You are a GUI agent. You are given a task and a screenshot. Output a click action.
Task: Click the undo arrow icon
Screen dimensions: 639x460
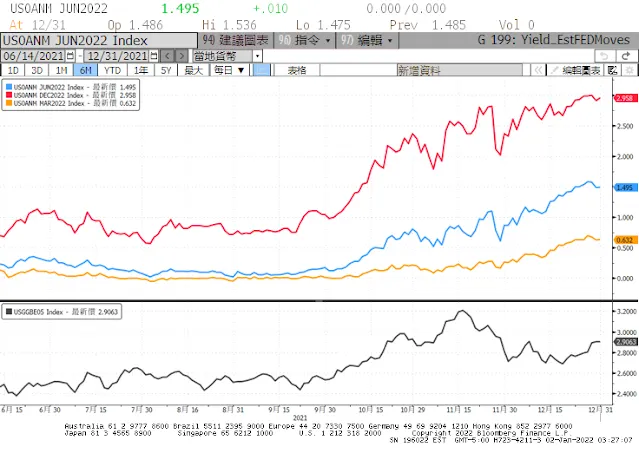pyautogui.click(x=604, y=56)
